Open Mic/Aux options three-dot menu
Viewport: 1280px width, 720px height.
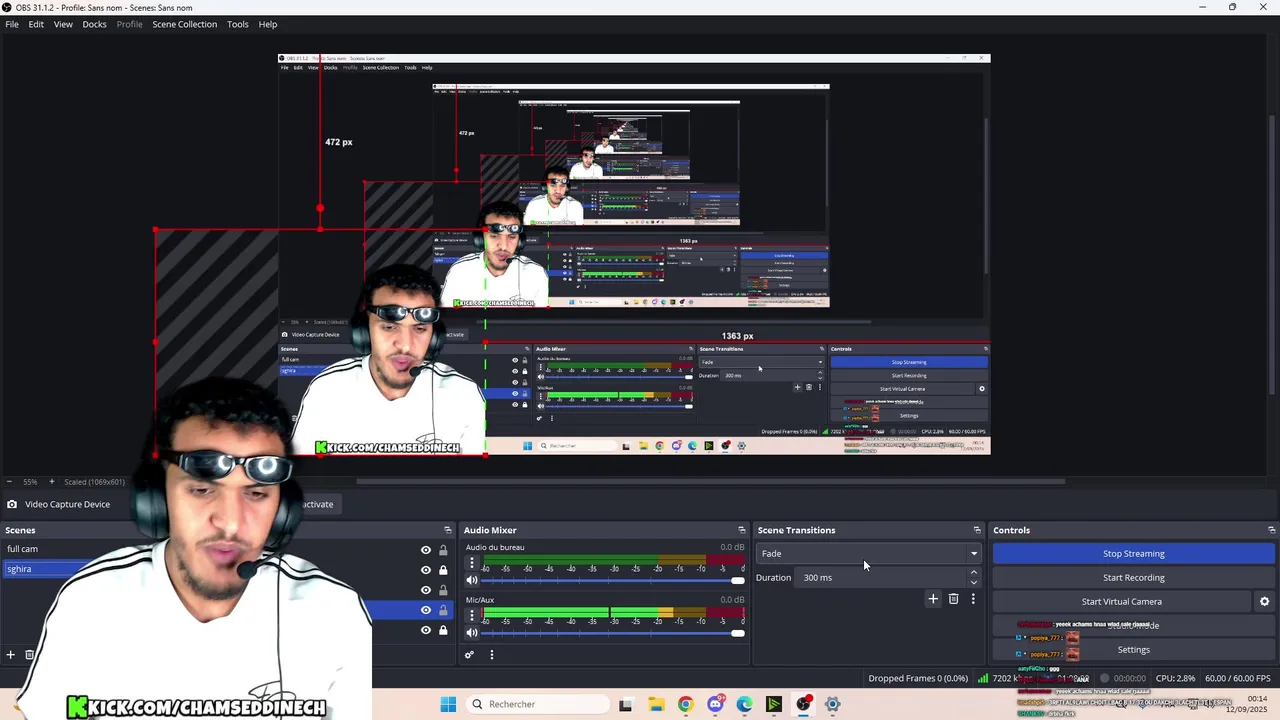[x=472, y=616]
